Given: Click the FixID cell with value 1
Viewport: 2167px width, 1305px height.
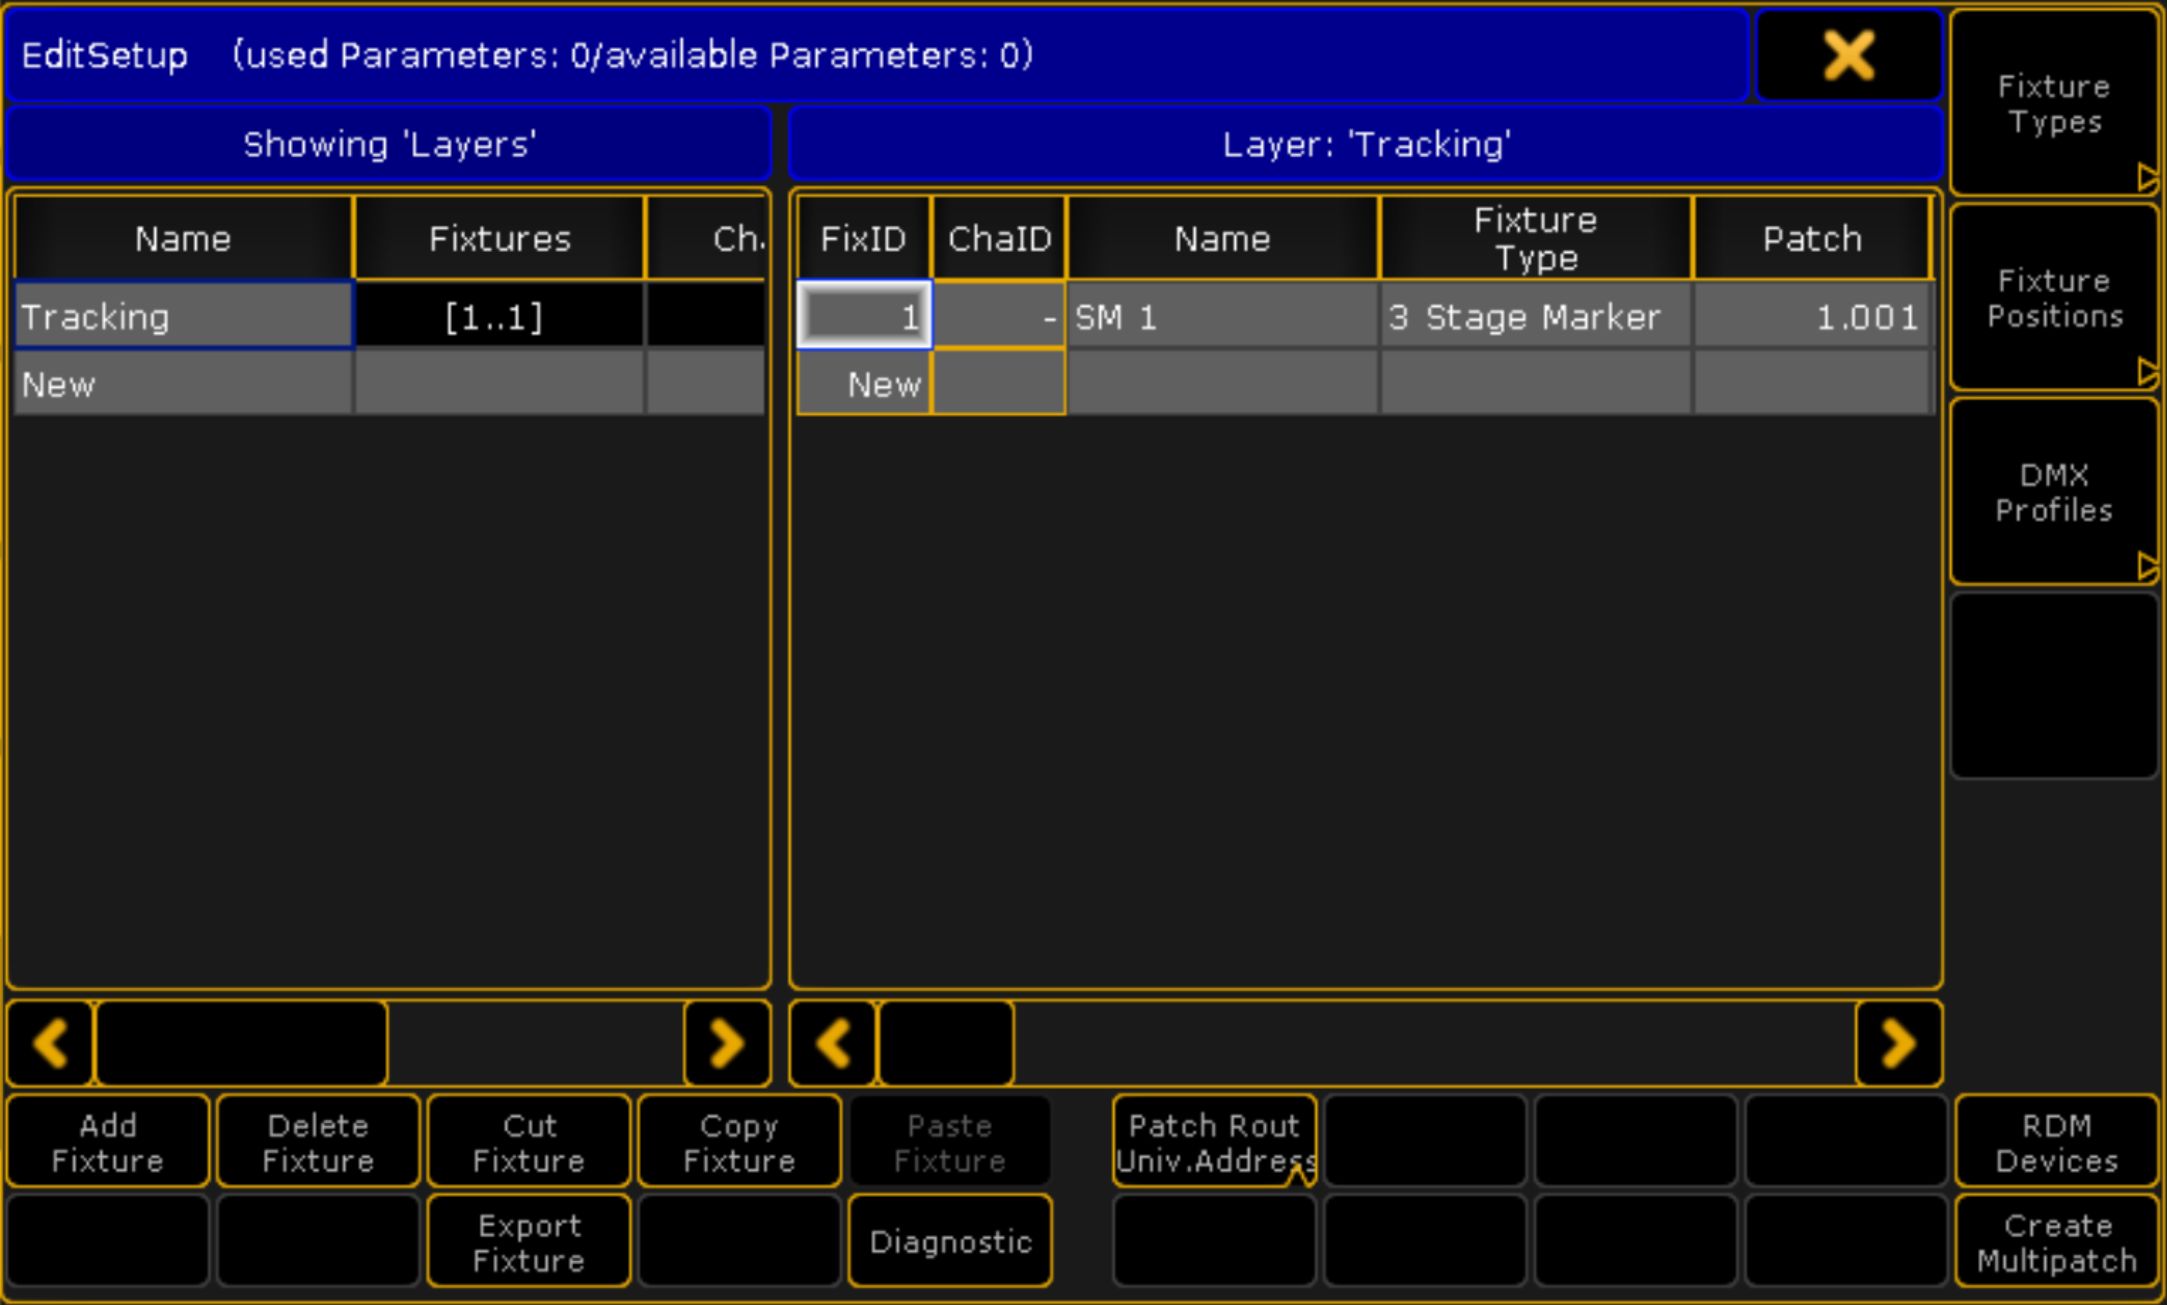Looking at the screenshot, I should (x=864, y=317).
